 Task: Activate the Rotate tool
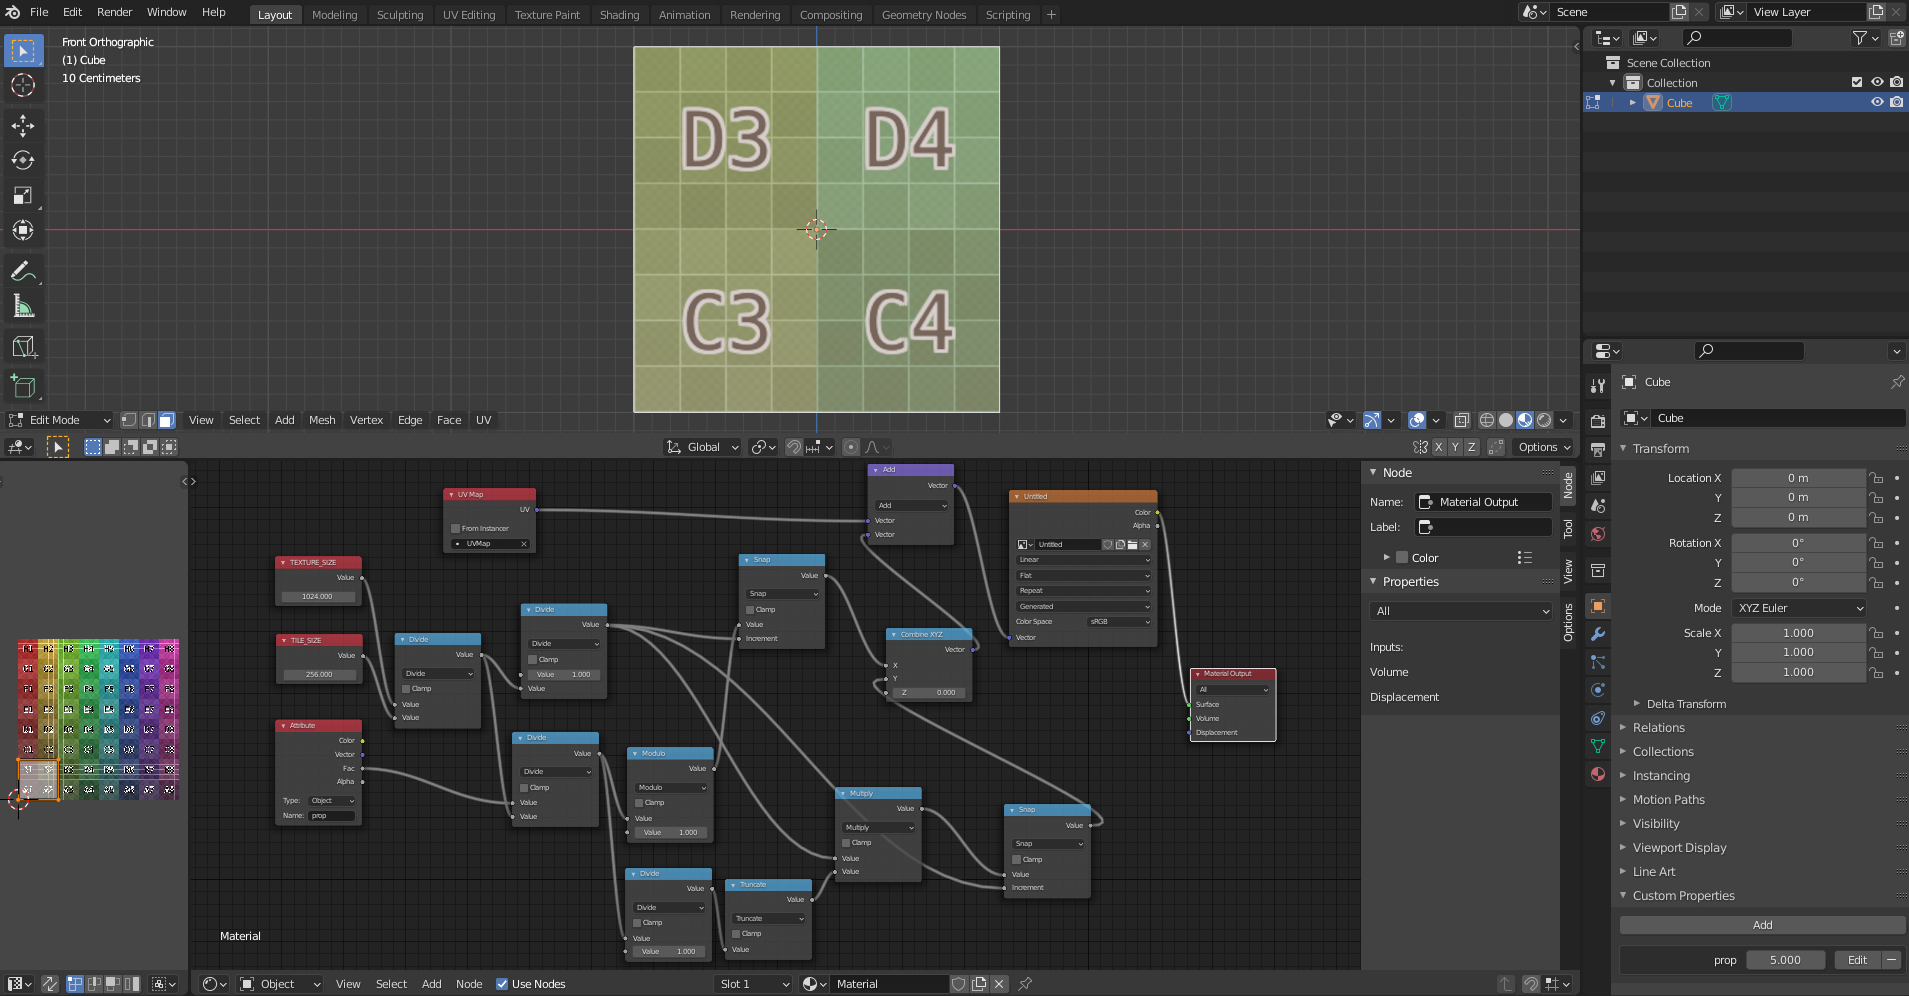click(23, 160)
